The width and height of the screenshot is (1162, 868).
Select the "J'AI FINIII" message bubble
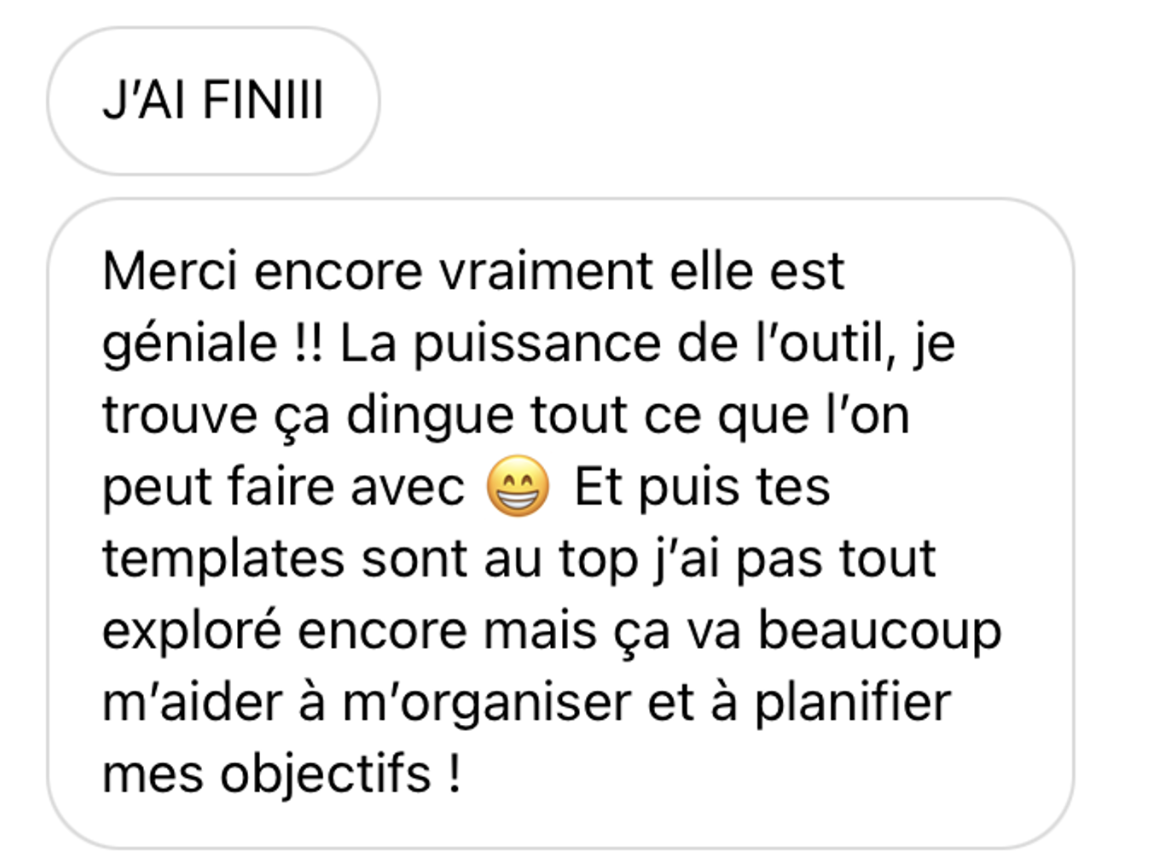(213, 101)
